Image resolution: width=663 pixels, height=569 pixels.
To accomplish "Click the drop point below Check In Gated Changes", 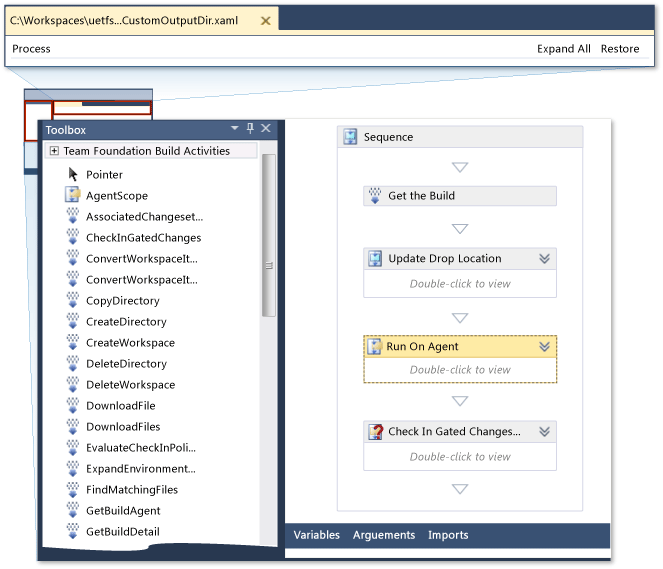I will (460, 489).
